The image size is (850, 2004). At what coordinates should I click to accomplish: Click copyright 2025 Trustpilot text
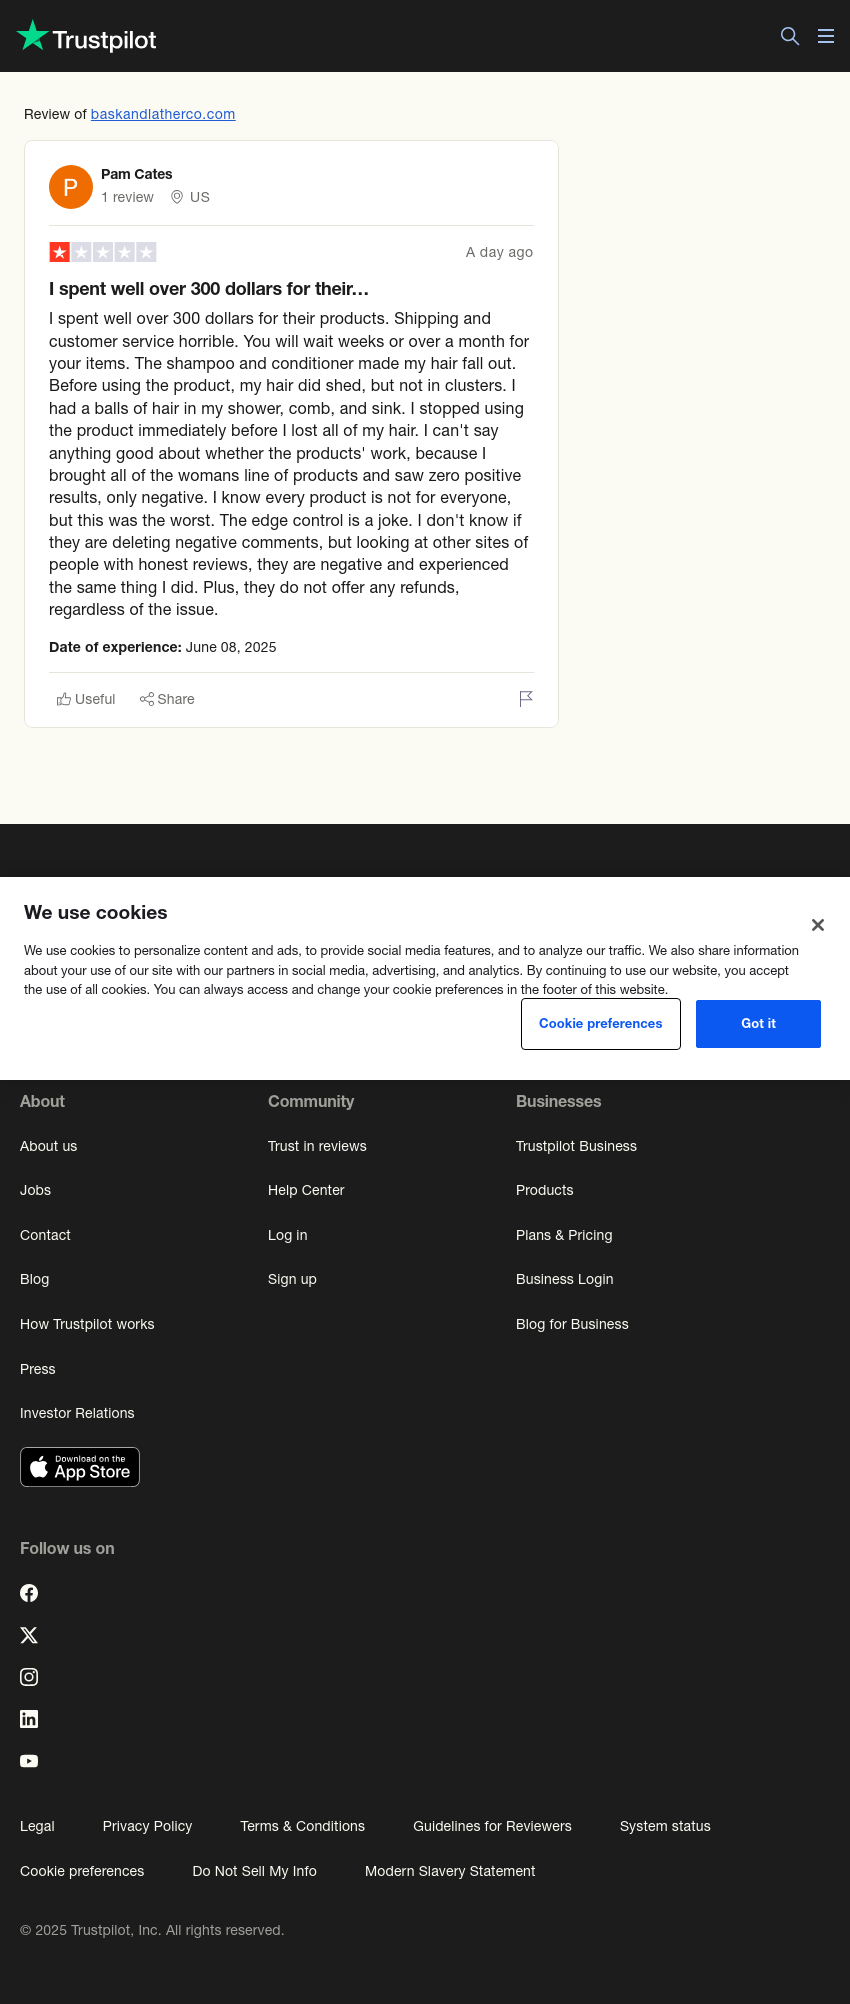[152, 1930]
